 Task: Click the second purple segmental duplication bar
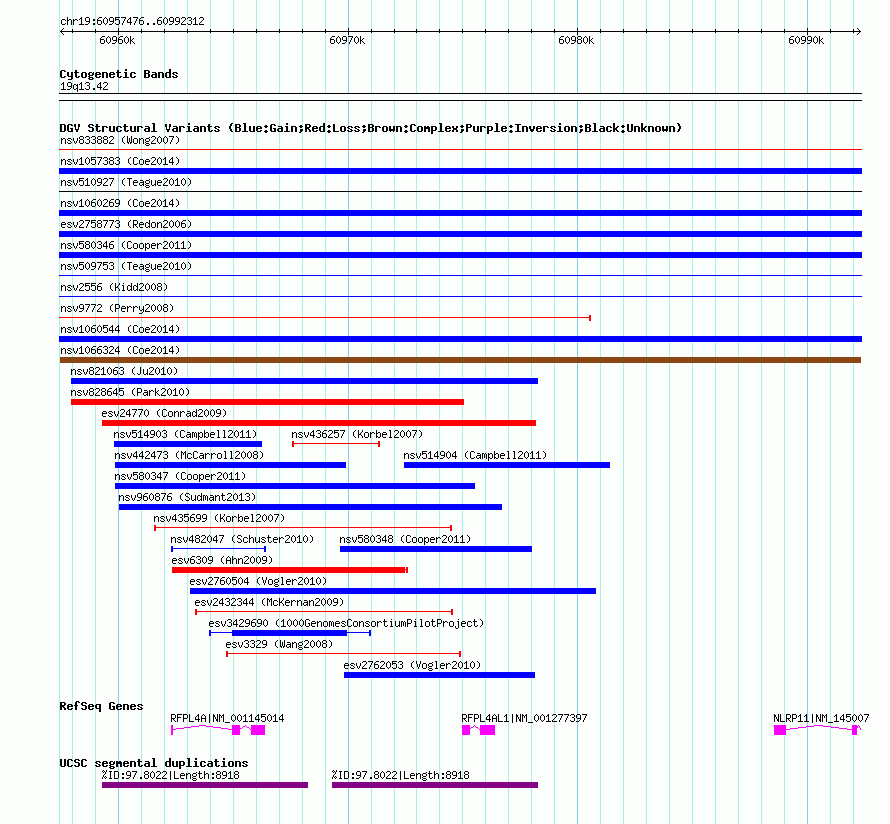[x=435, y=785]
